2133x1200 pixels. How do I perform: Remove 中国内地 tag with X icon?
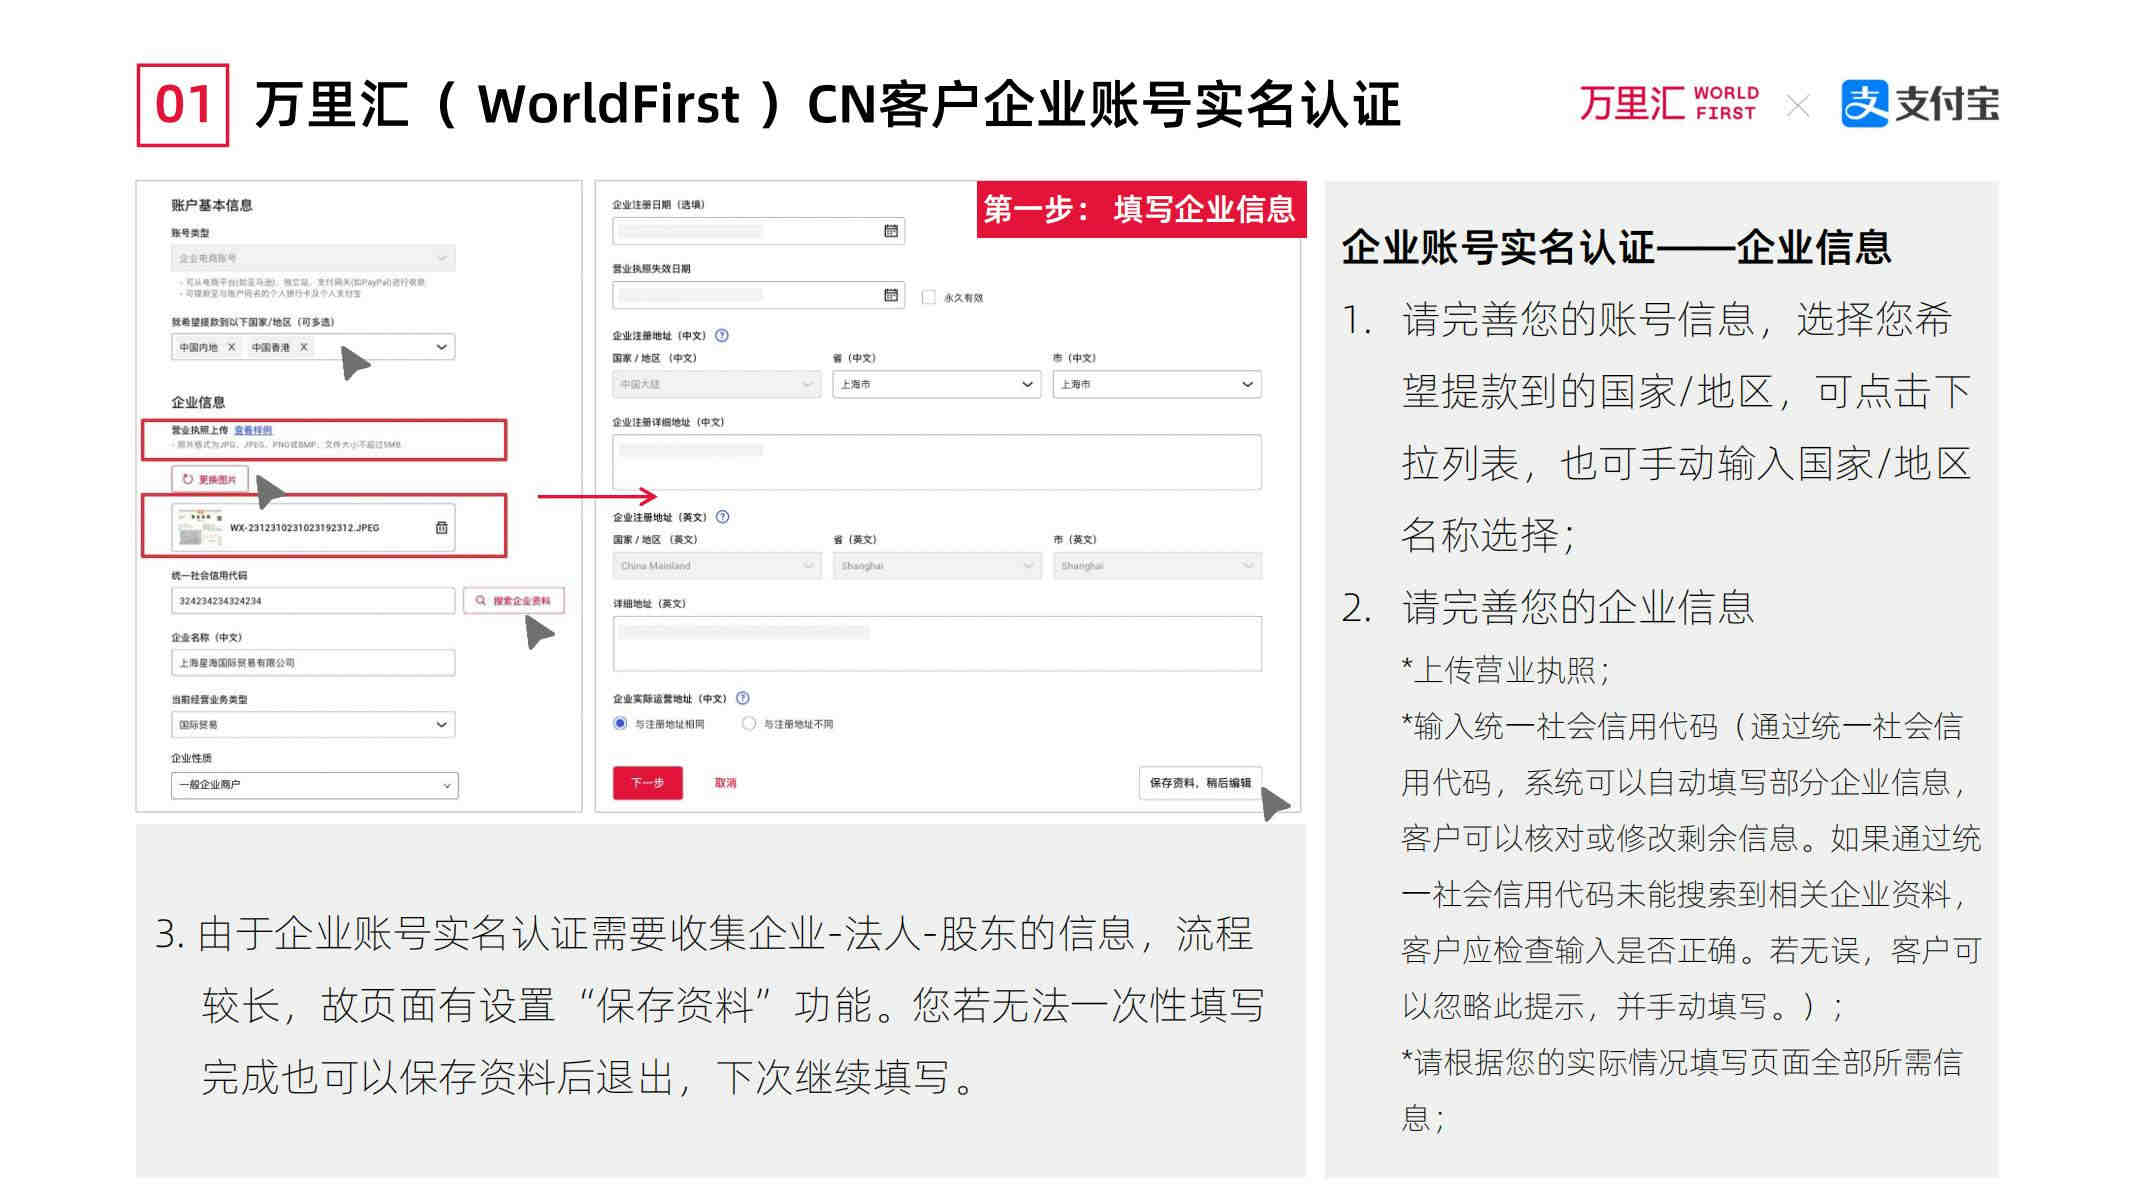tap(231, 347)
